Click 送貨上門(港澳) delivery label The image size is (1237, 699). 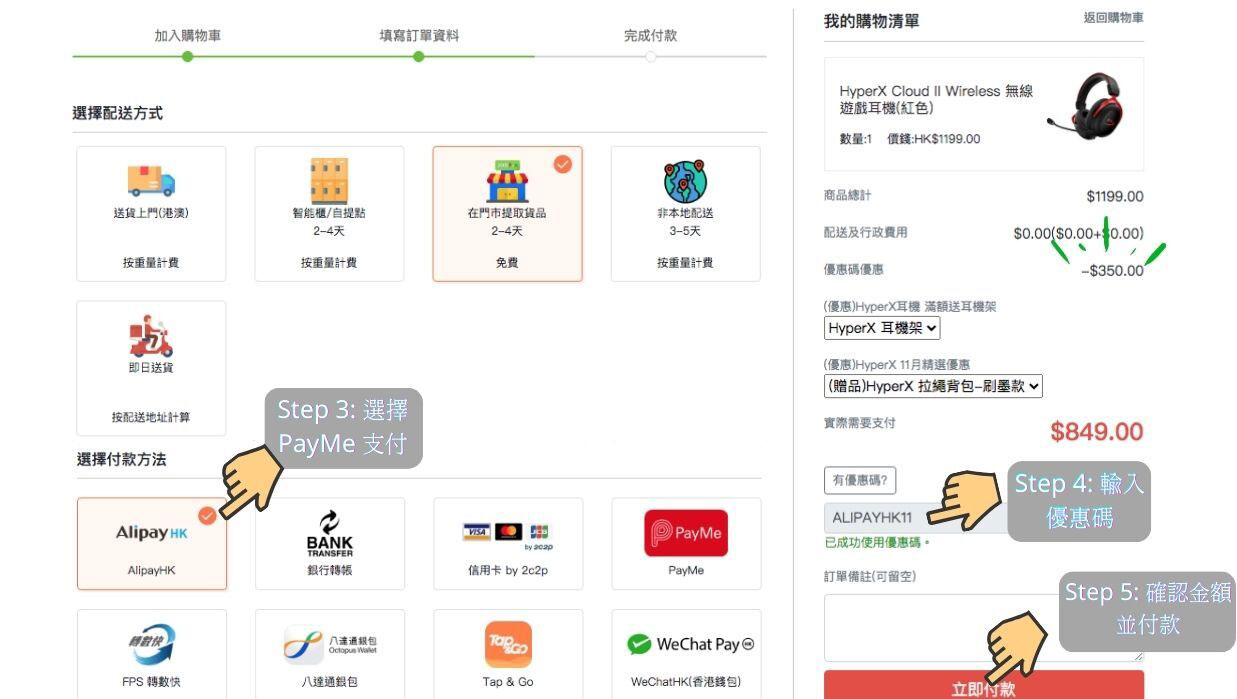coord(151,213)
